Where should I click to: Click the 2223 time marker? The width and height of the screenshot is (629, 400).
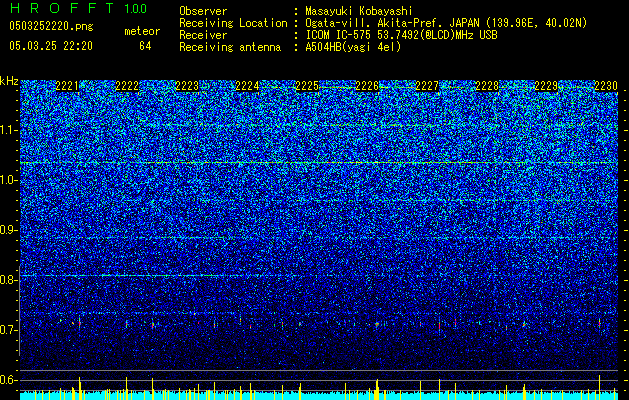tap(187, 86)
